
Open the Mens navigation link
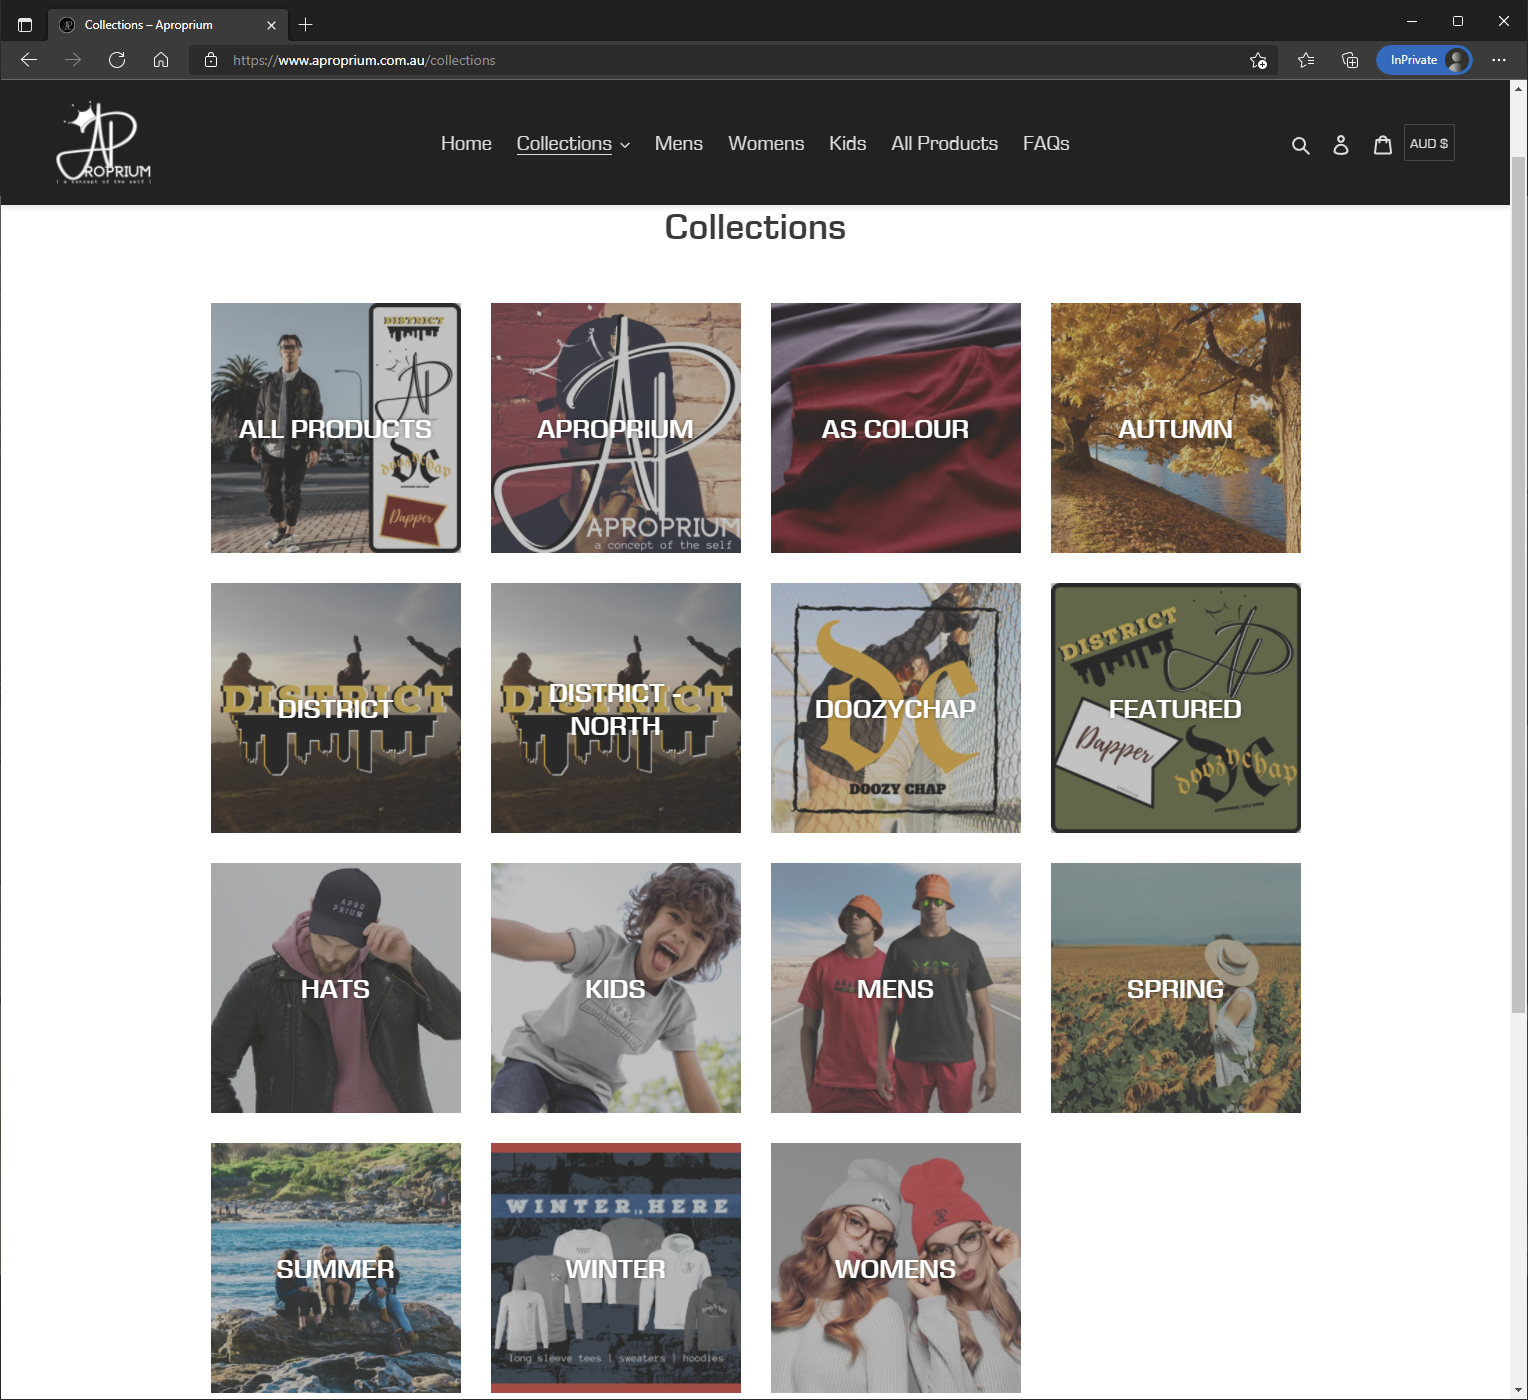679,144
